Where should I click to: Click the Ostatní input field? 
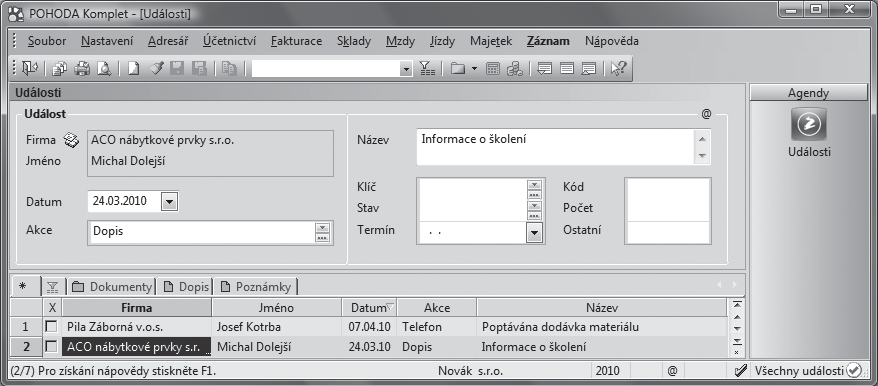click(668, 232)
